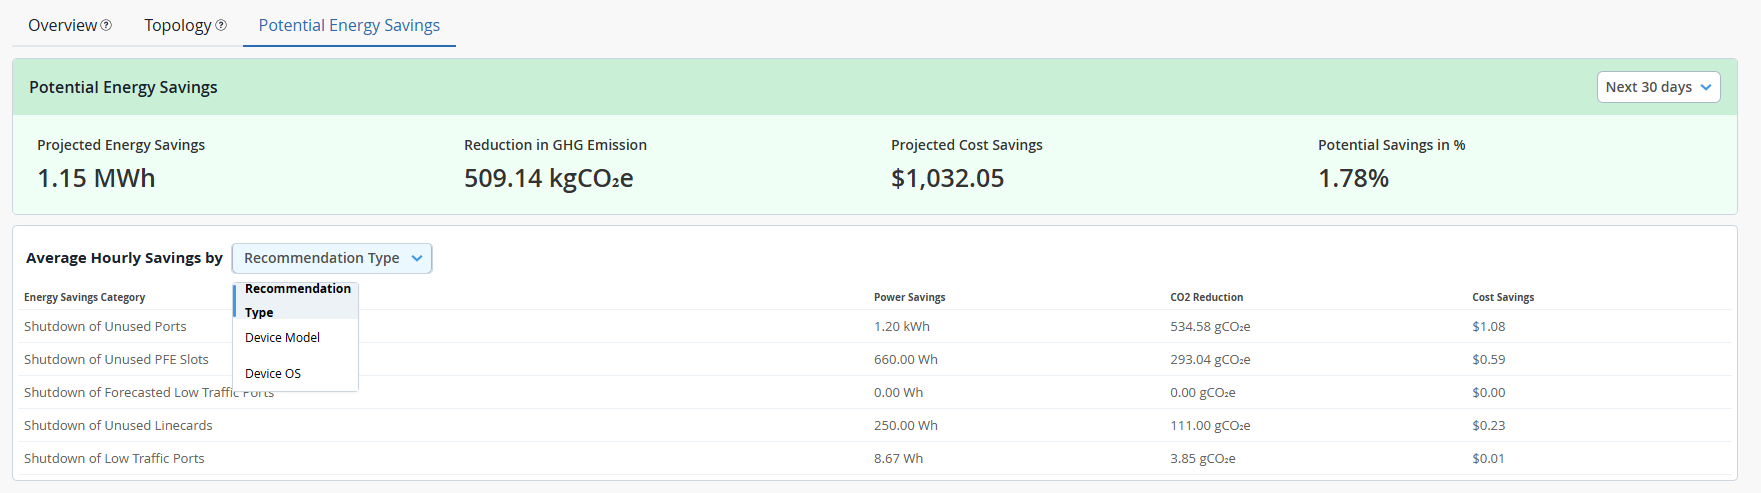Sort by the Power Savings column header
Viewport: 1761px width, 493px height.
[909, 297]
